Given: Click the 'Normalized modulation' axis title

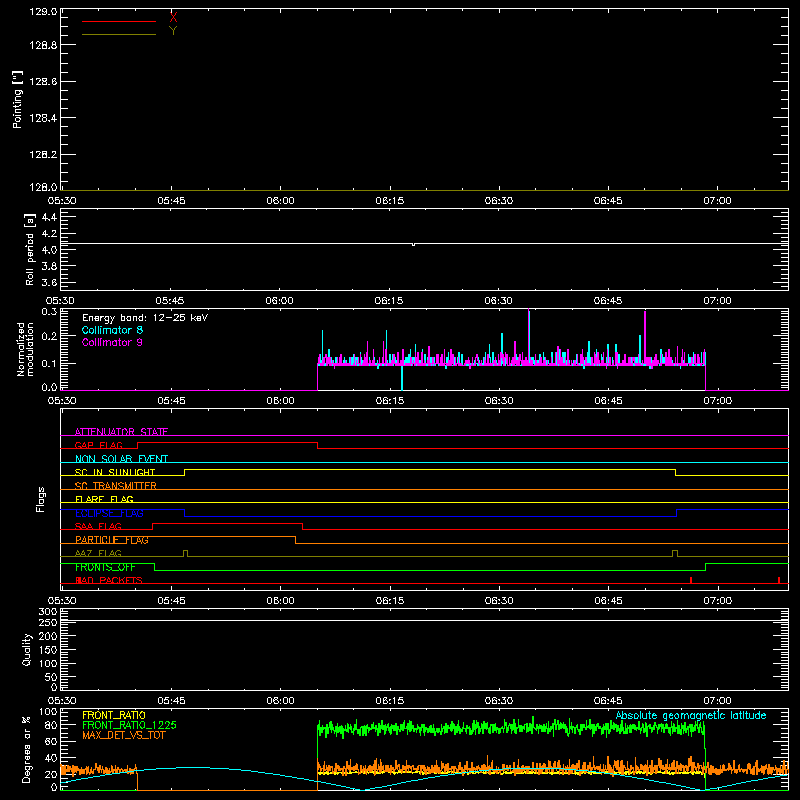Looking at the screenshot, I should (24, 349).
